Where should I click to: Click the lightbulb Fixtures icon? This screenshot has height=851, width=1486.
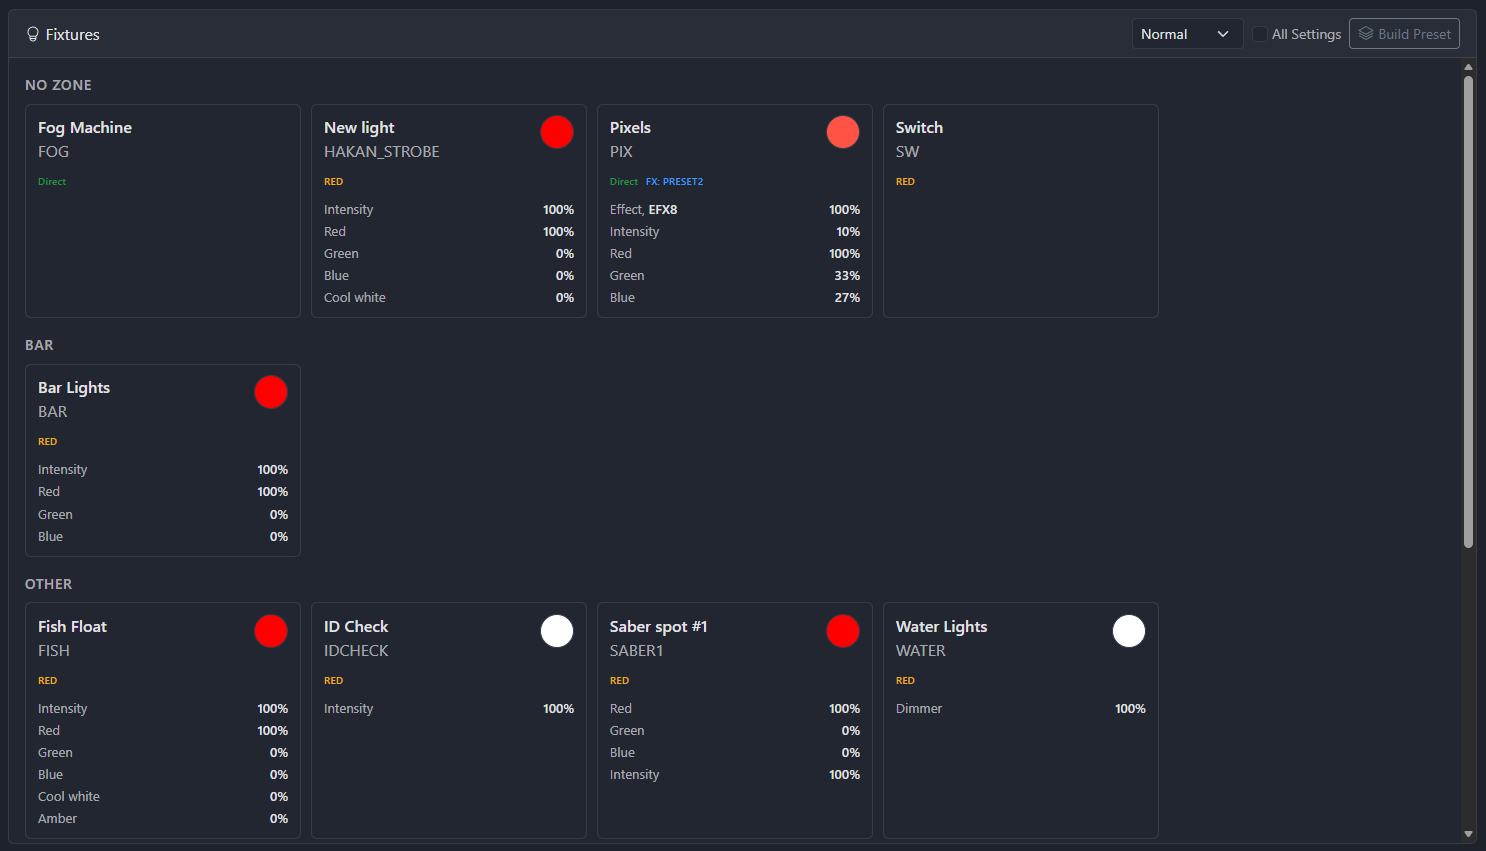33,34
